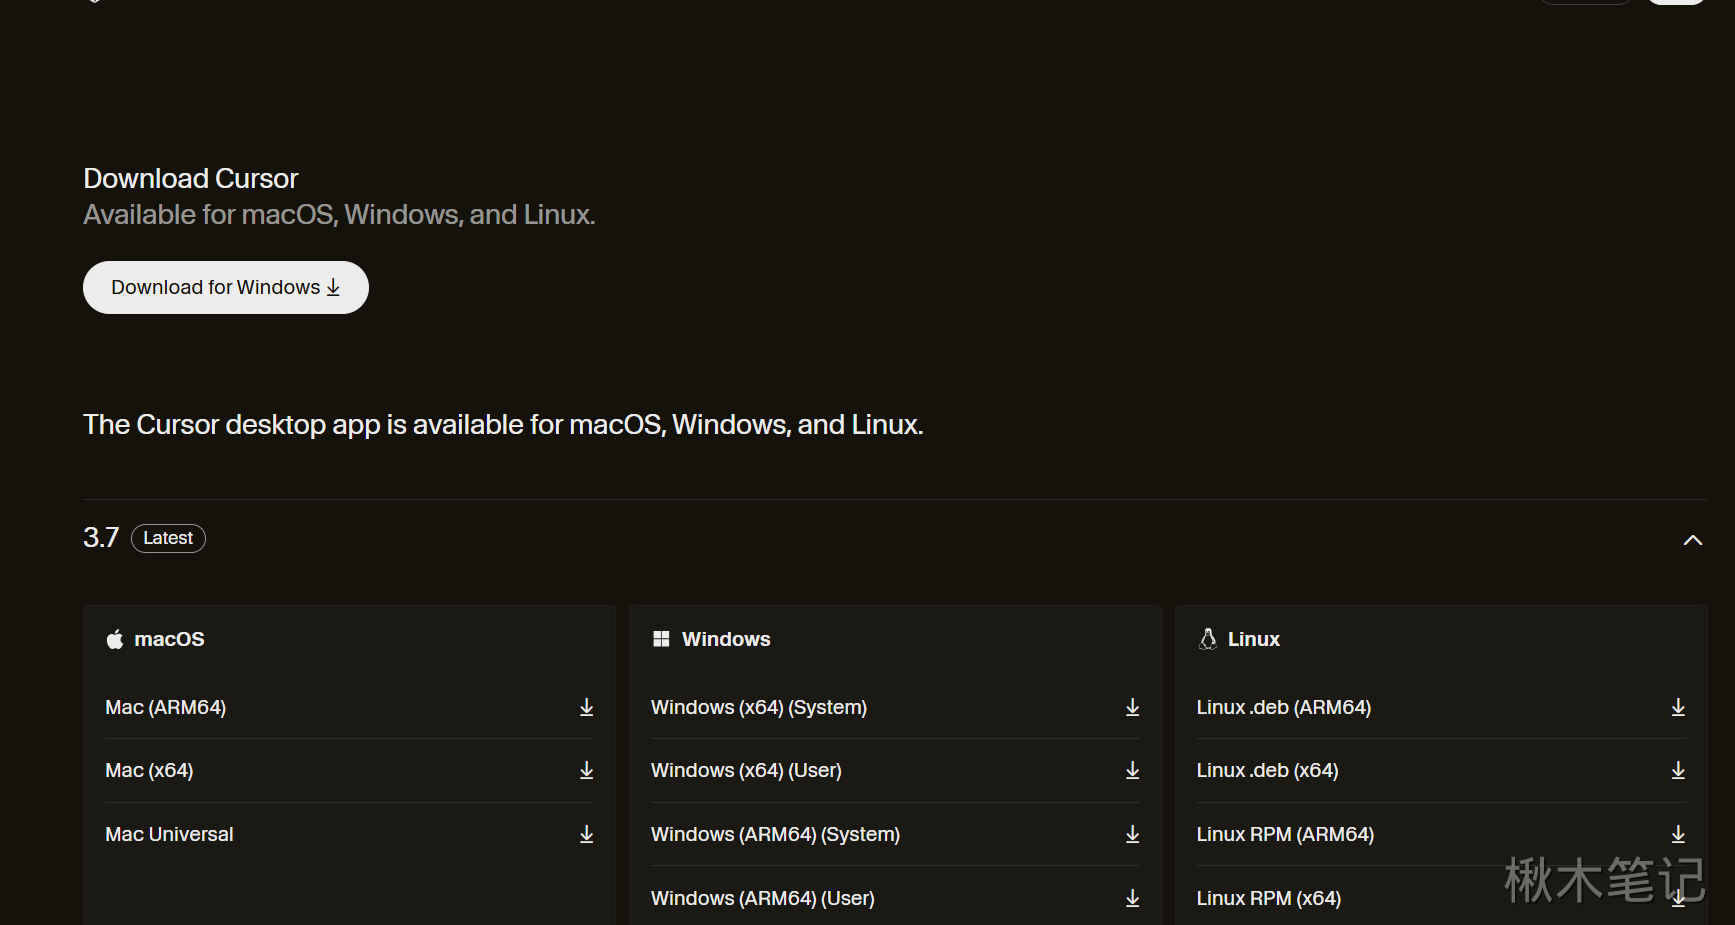This screenshot has height=925, width=1735.
Task: Click the Windows logo in Windows card
Action: [x=661, y=639]
